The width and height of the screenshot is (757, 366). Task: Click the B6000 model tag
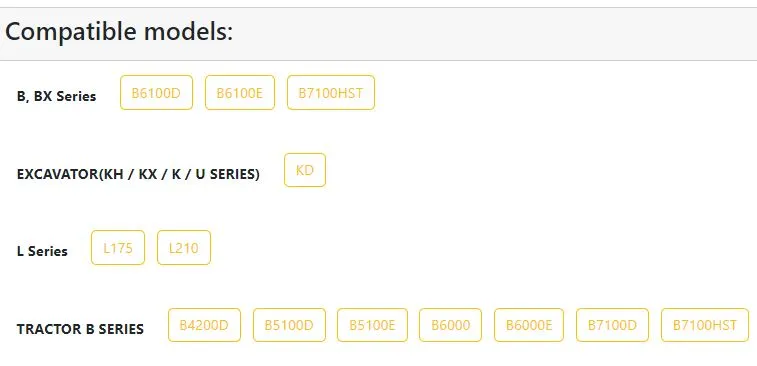pyautogui.click(x=450, y=325)
